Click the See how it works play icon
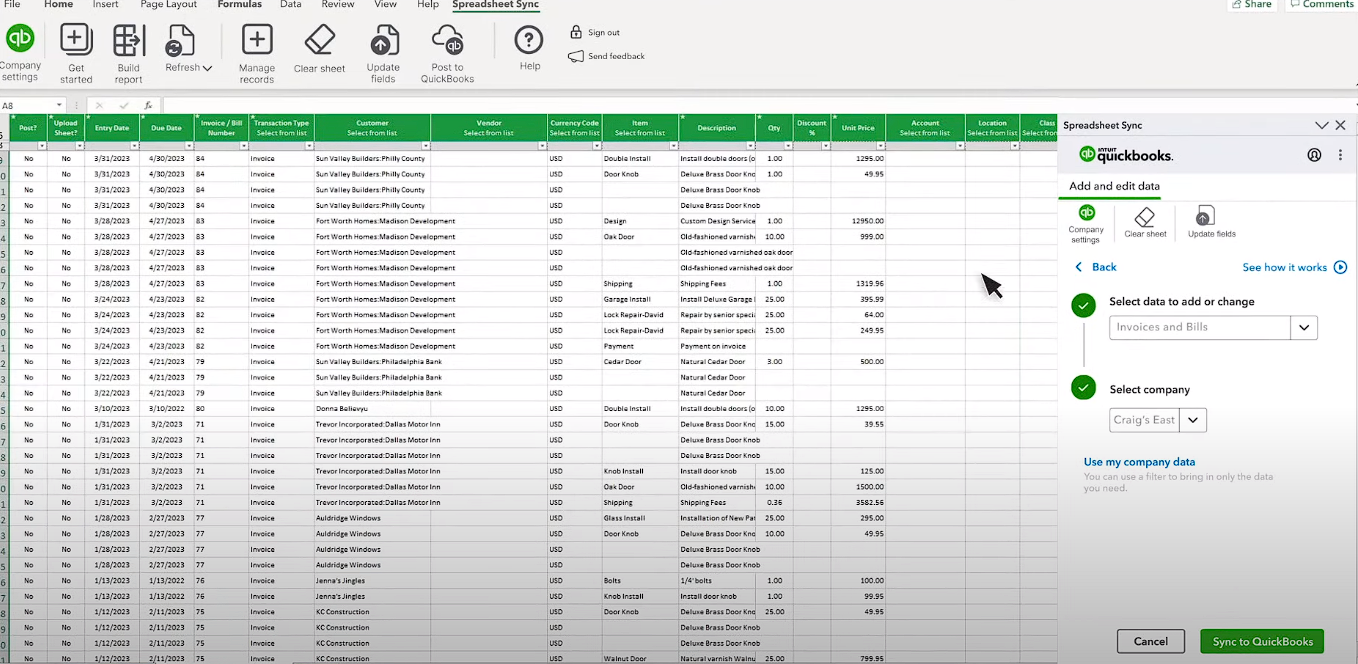Viewport: 1358px width, 664px height. pyautogui.click(x=1341, y=267)
